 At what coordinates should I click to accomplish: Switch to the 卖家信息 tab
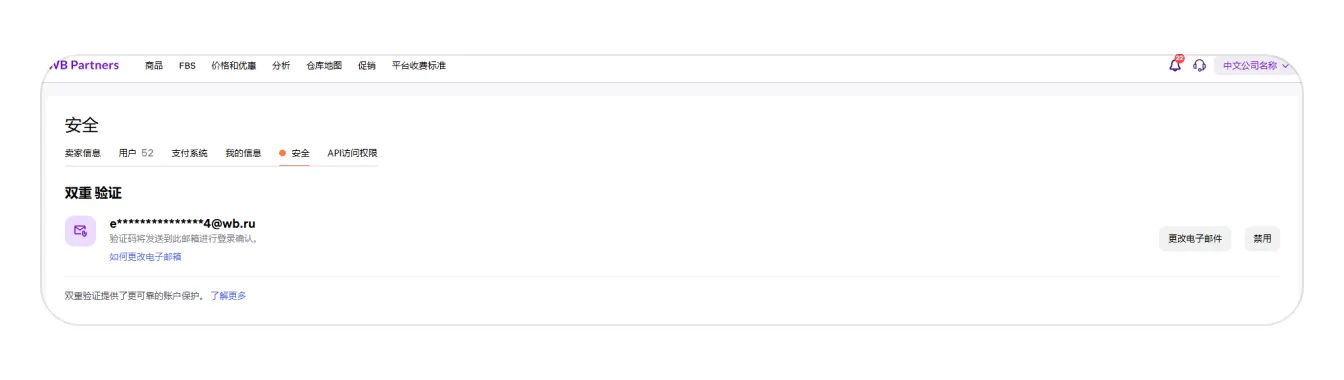83,153
